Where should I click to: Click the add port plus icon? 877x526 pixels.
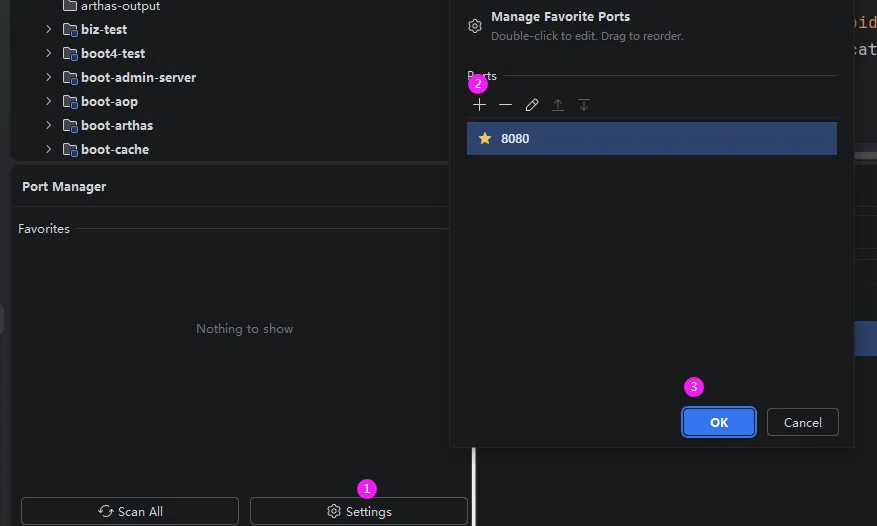(479, 105)
